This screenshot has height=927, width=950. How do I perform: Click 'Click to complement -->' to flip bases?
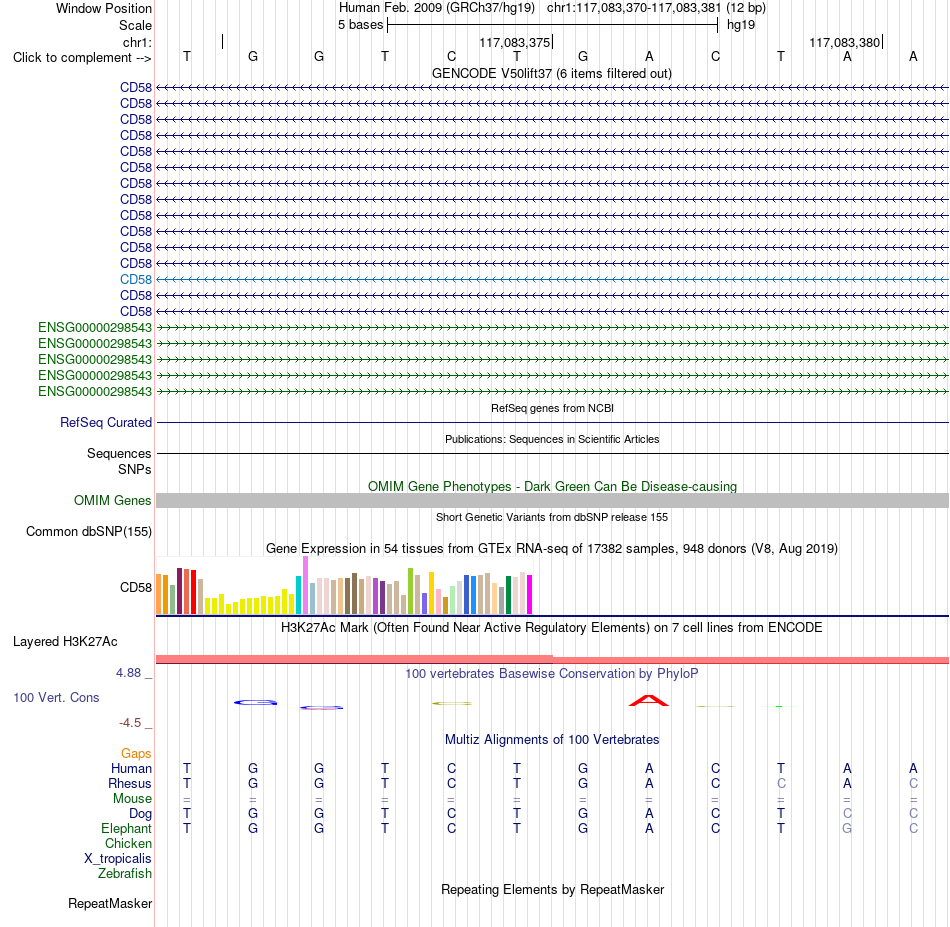(x=82, y=58)
